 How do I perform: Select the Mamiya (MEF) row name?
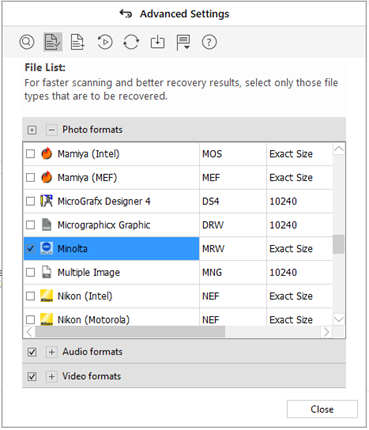pyautogui.click(x=87, y=177)
